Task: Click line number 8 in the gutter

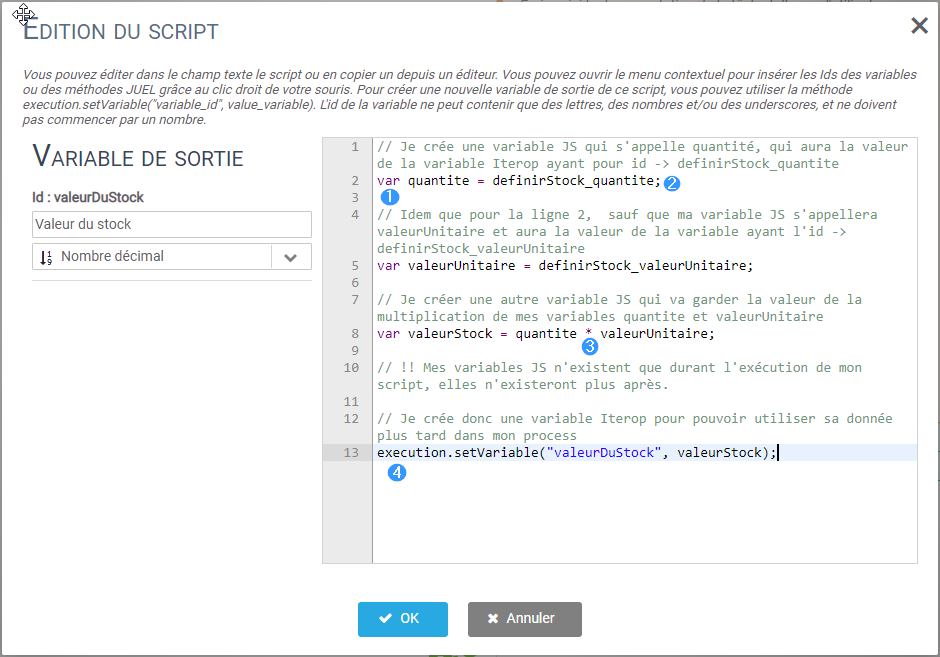Action: [x=354, y=334]
